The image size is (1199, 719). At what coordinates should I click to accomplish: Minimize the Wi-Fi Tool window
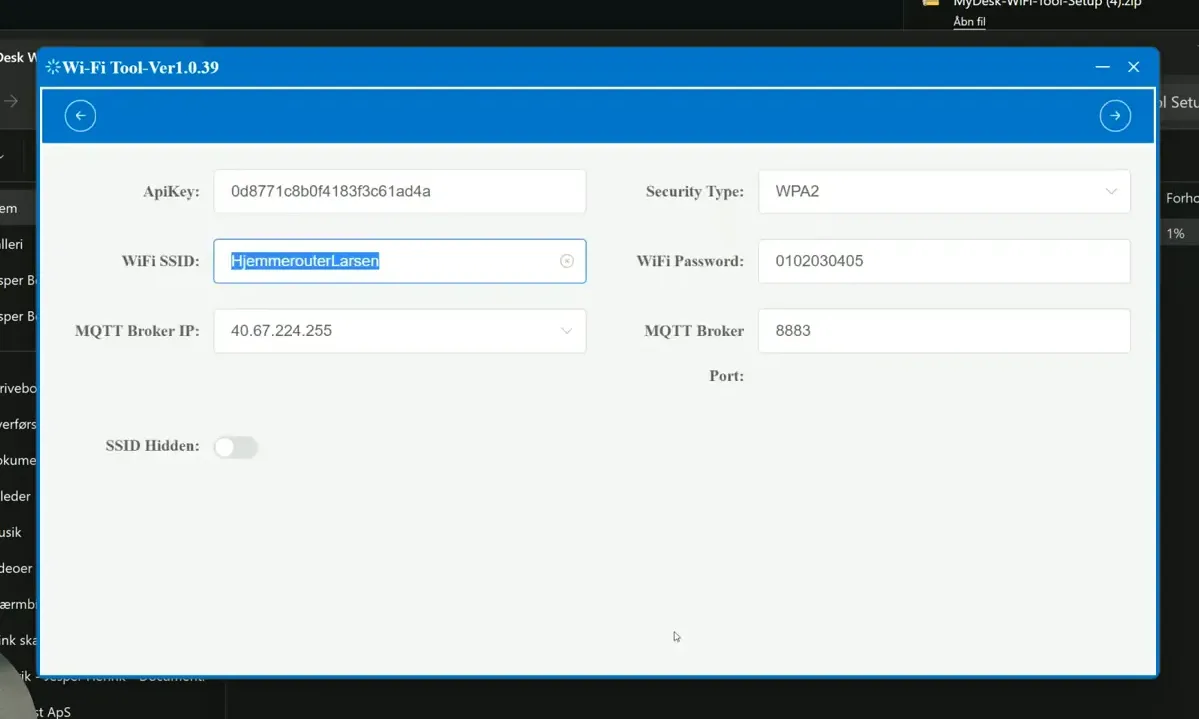[x=1102, y=67]
